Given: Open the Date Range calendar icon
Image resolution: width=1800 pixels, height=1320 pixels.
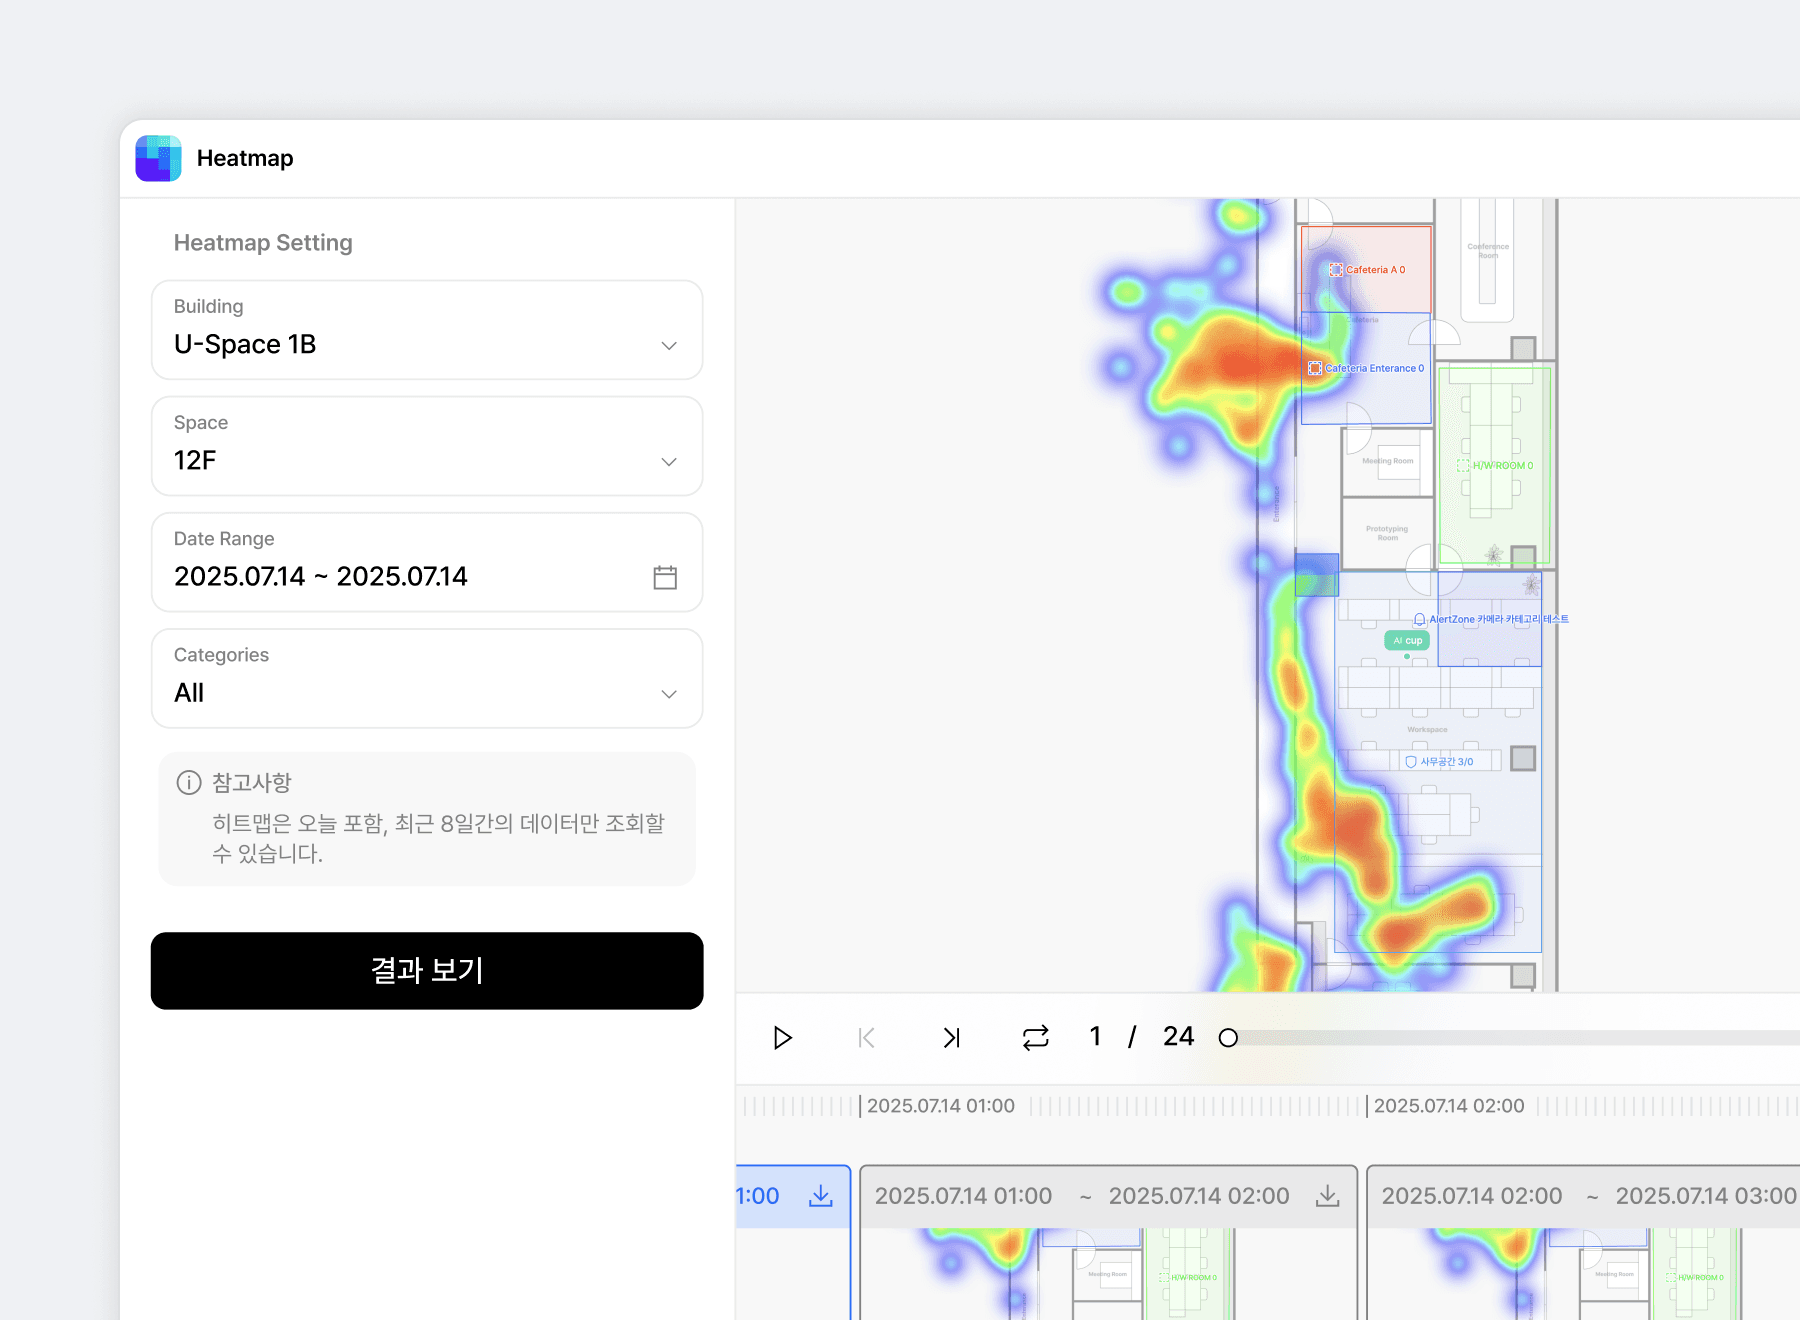Looking at the screenshot, I should 665,577.
